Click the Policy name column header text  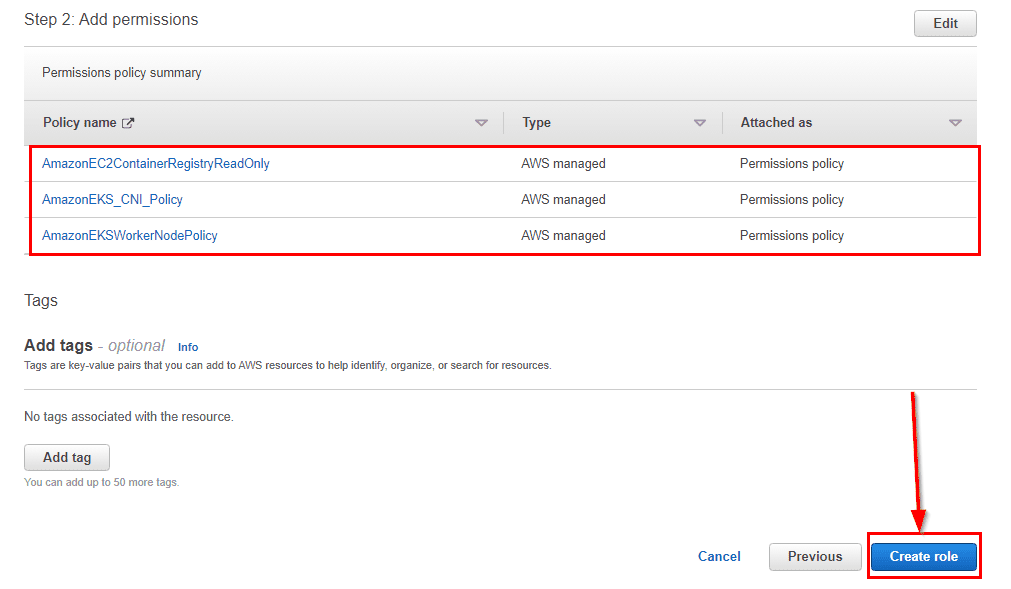(79, 123)
